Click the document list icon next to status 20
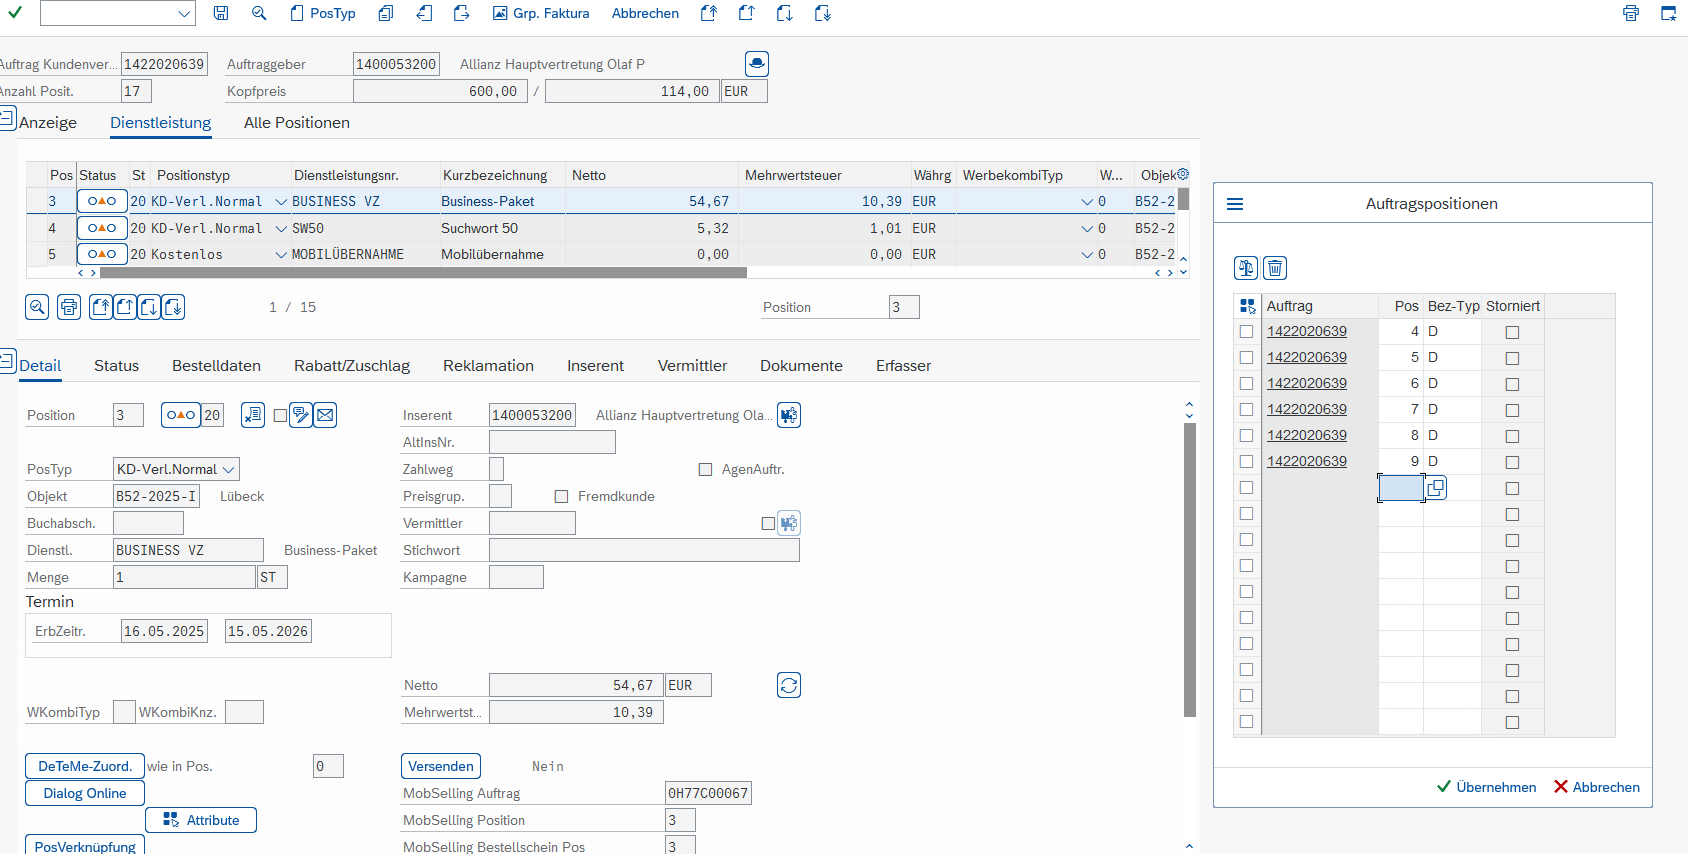The image size is (1688, 854). pos(253,415)
